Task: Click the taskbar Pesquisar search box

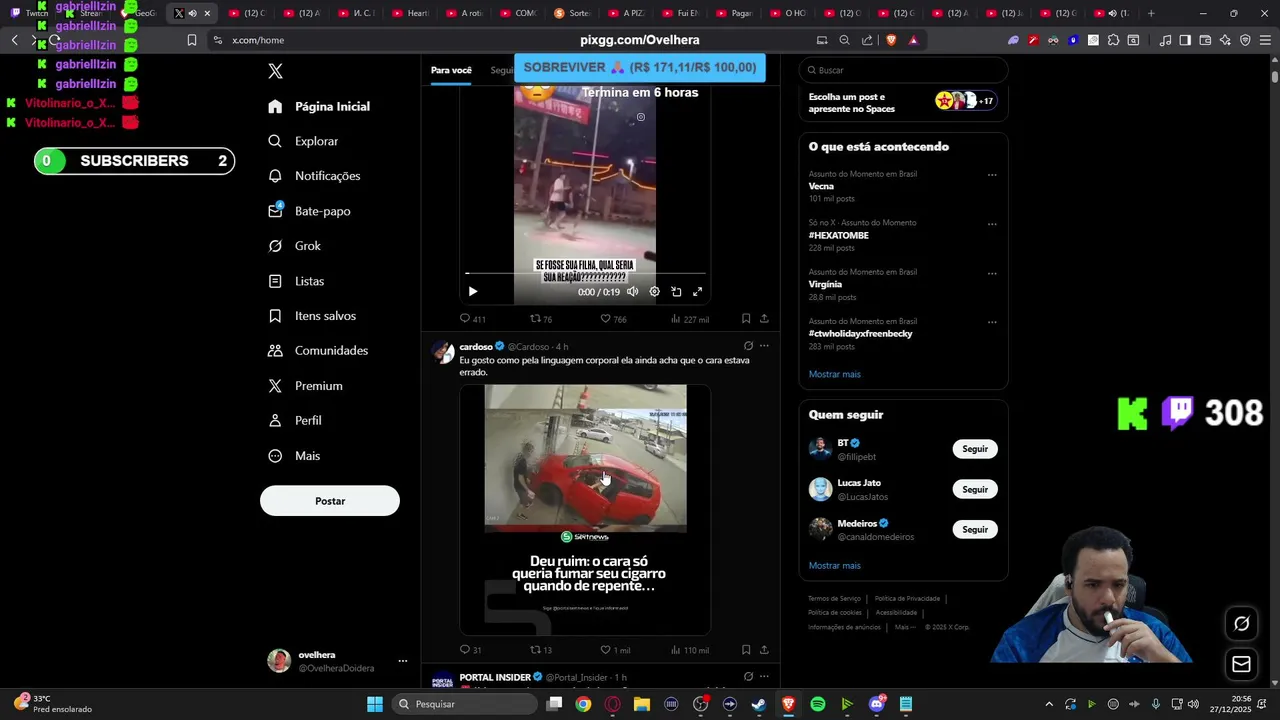Action: coord(464,704)
